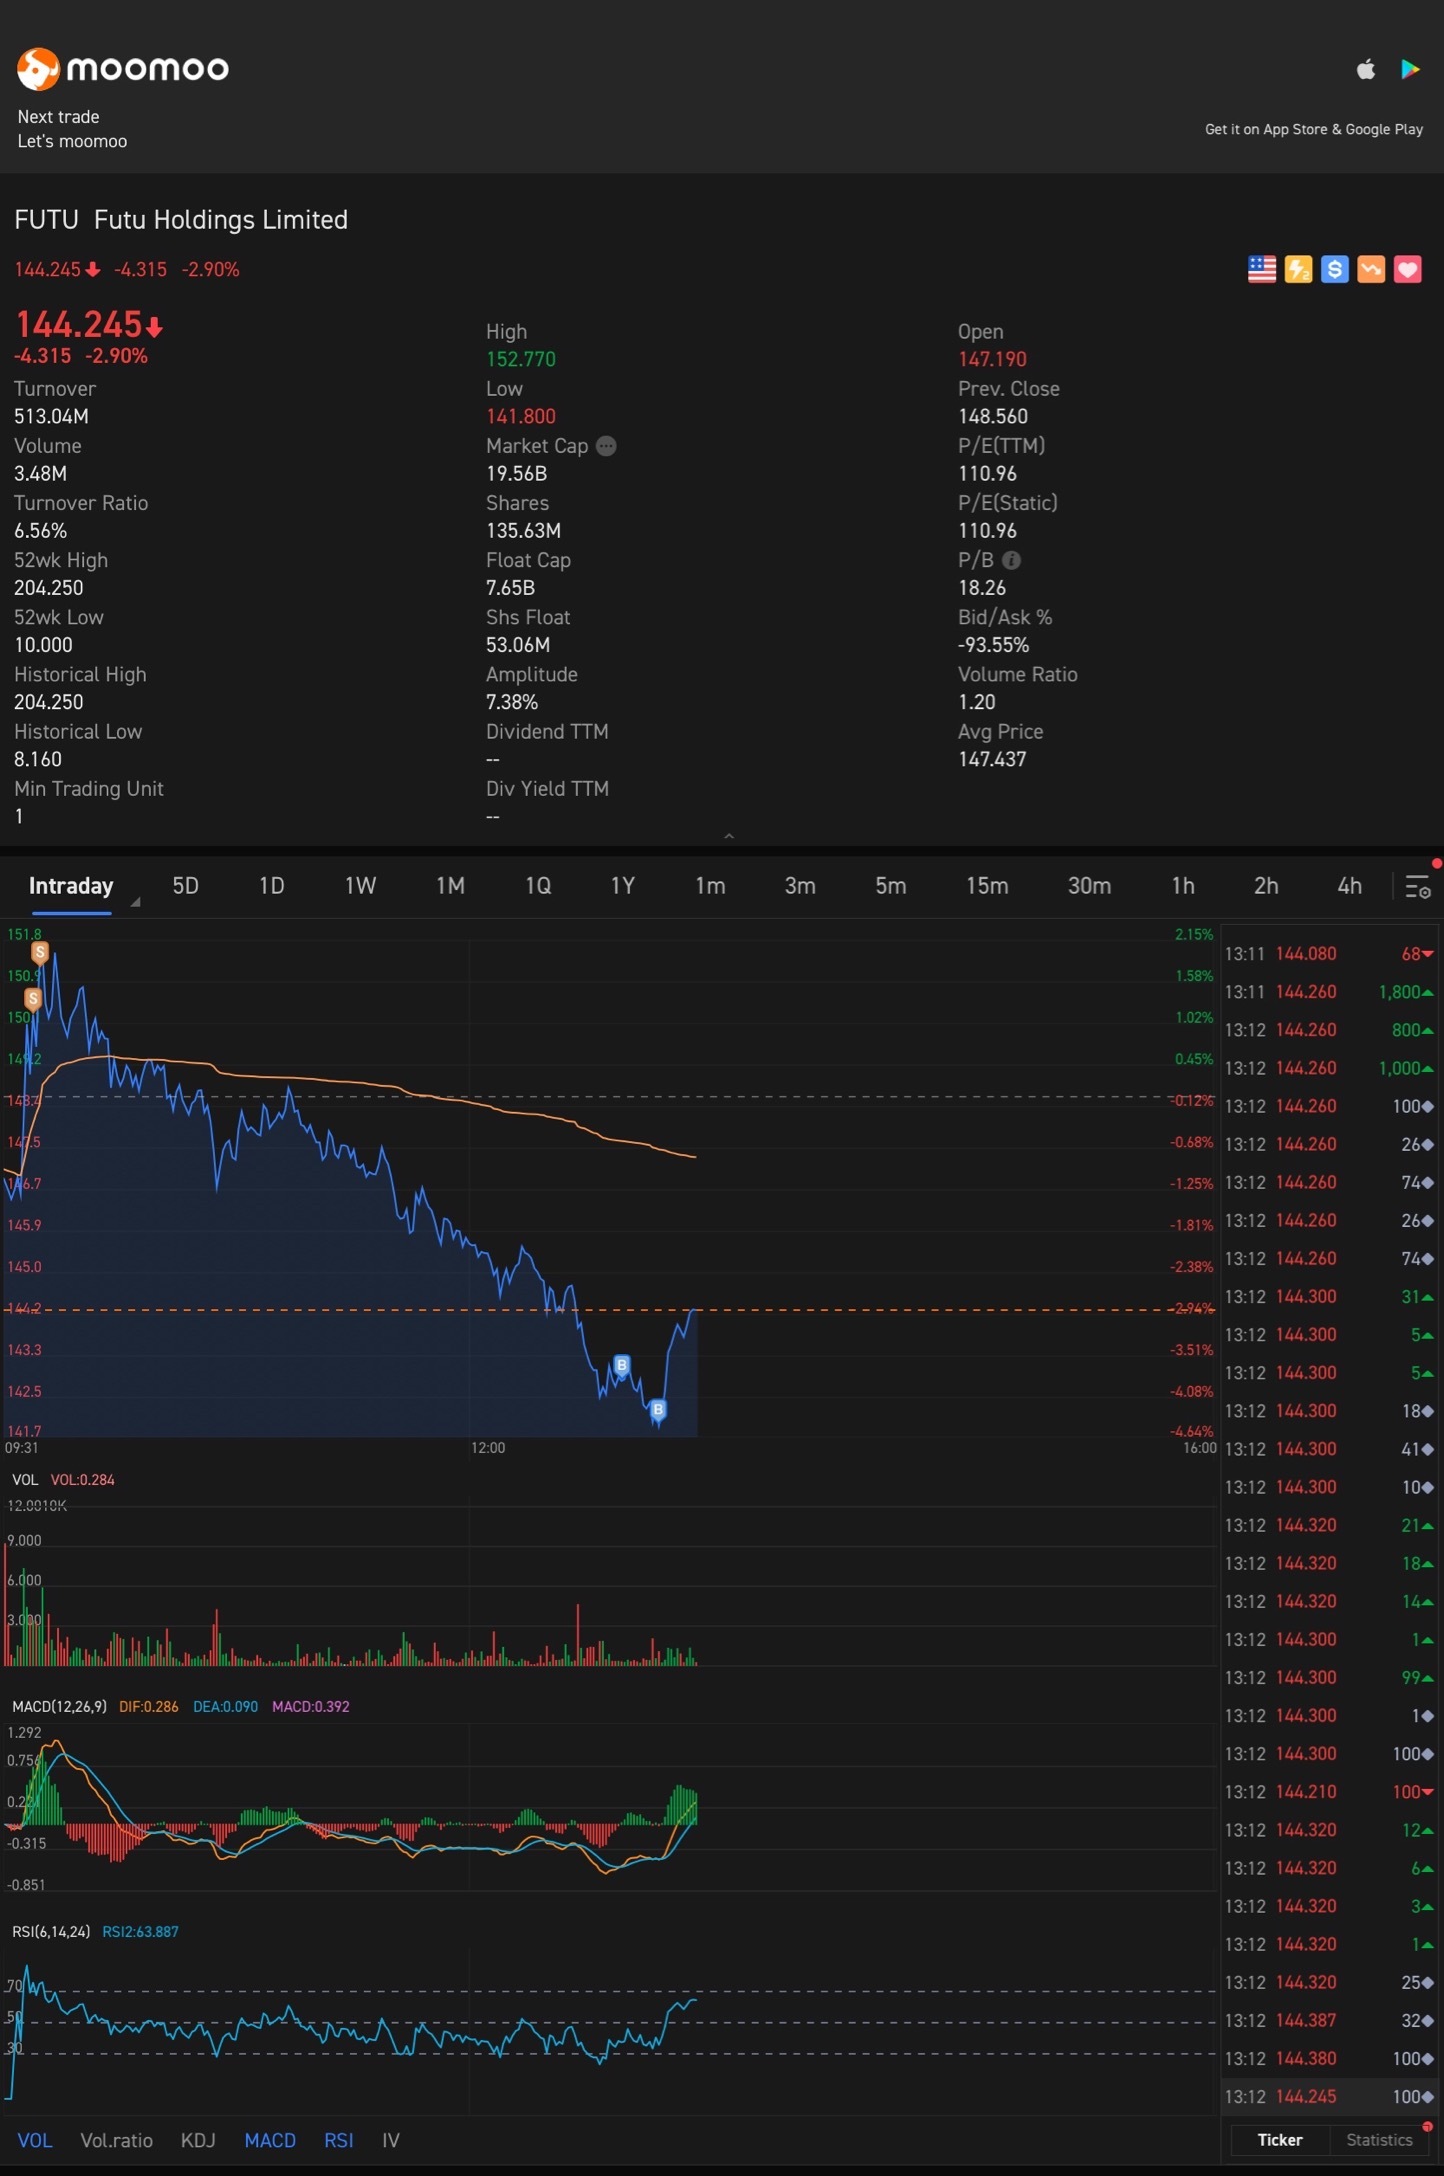
Task: Click the RSI2:63.887 readout
Action: (140, 1931)
